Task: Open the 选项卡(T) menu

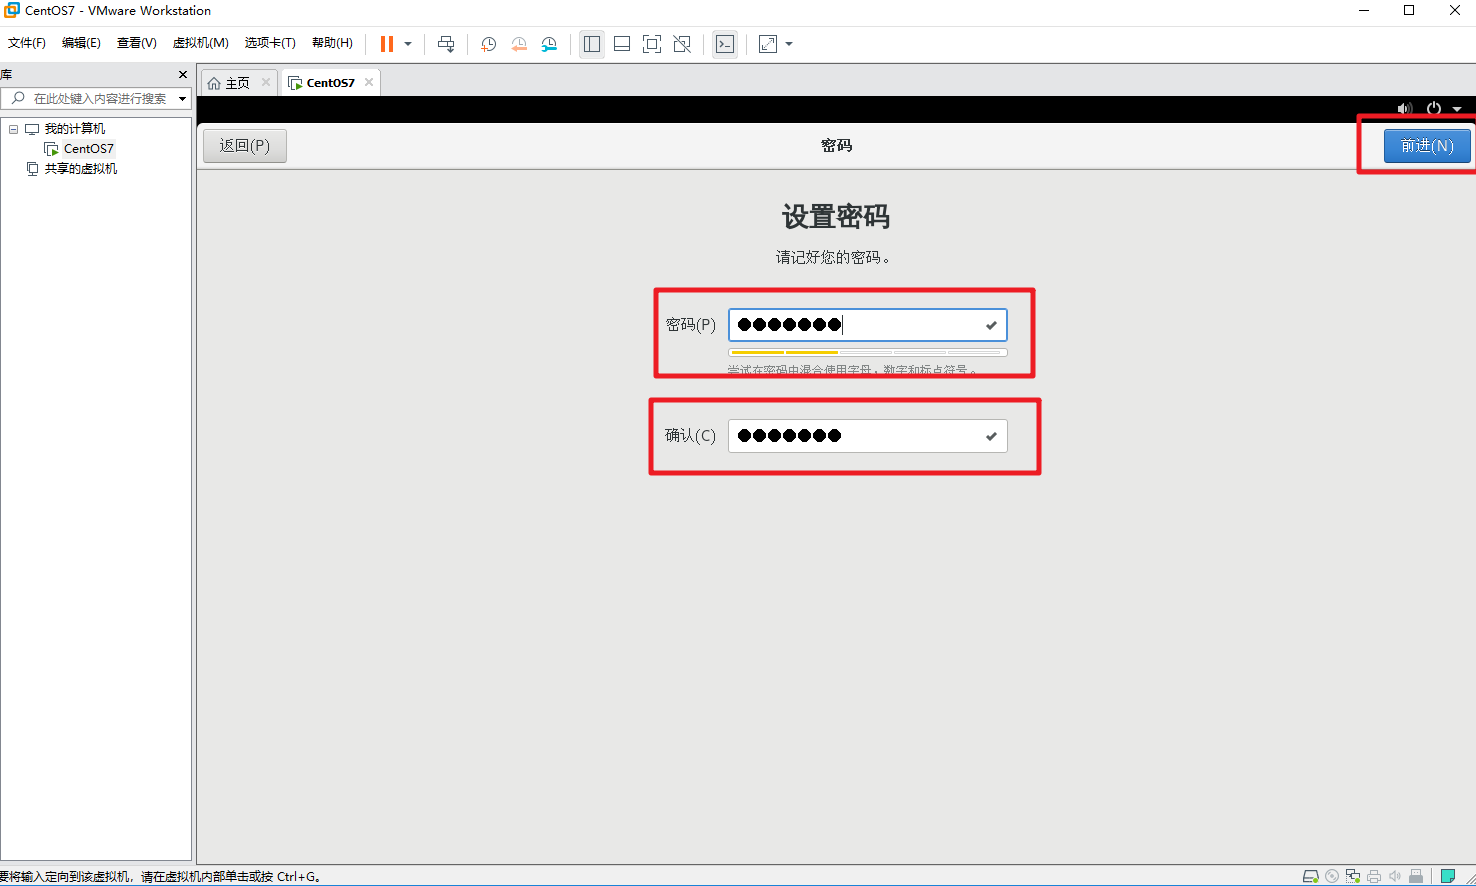Action: coord(270,43)
